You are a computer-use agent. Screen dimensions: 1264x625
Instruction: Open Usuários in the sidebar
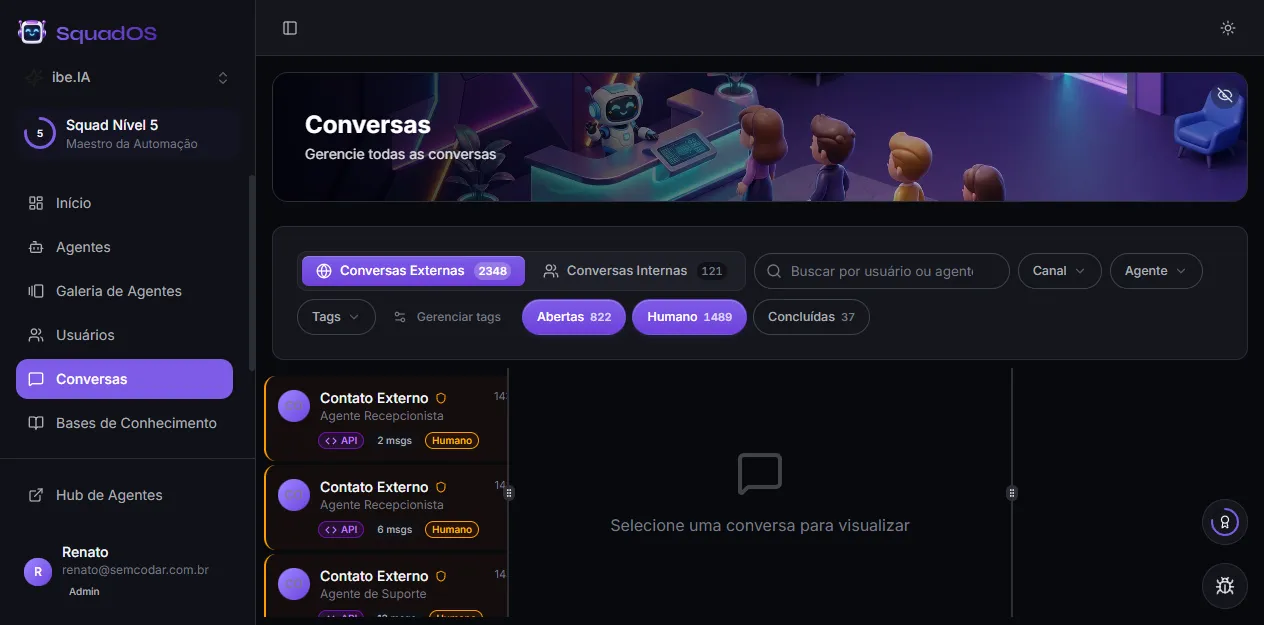click(x=124, y=335)
